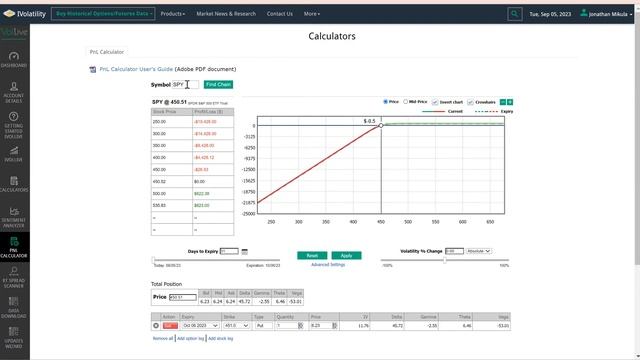Open the calendar icon beside Days to Expiry
This screenshot has width=640, height=360.
click(x=244, y=251)
